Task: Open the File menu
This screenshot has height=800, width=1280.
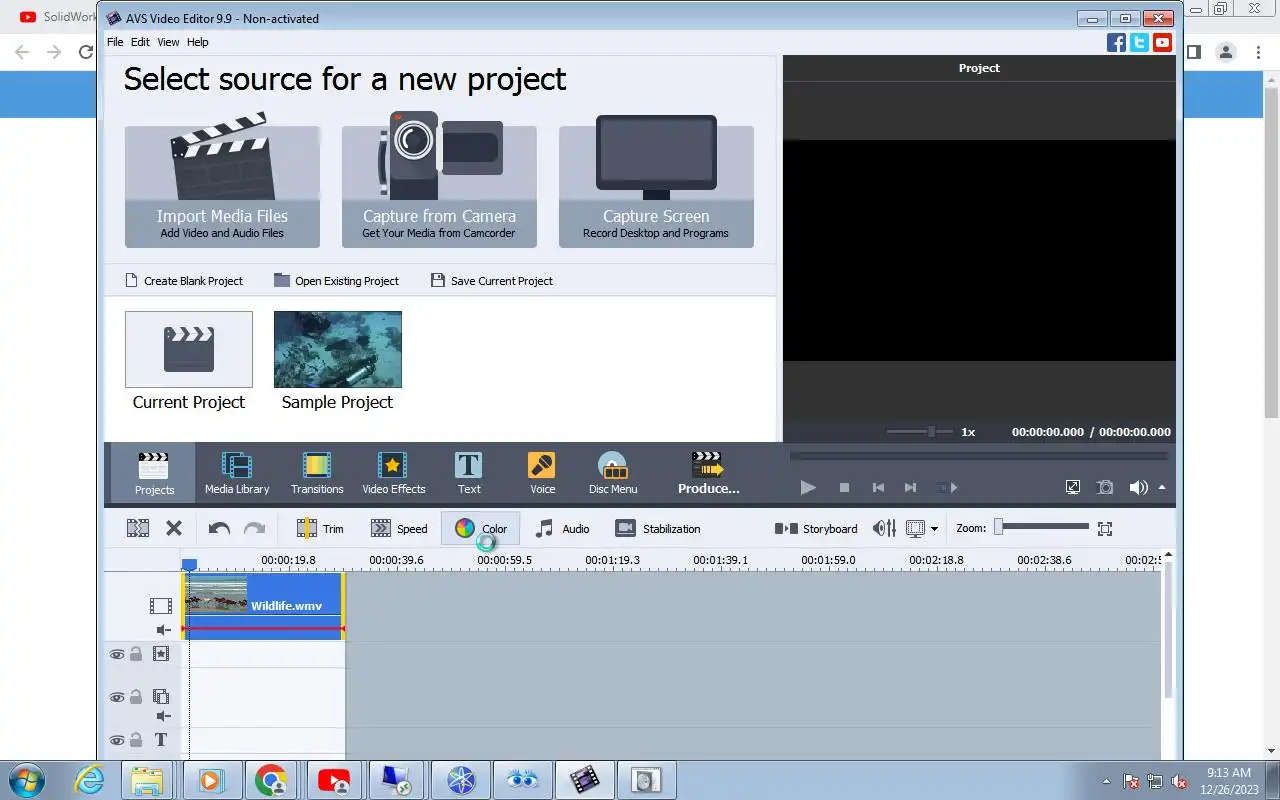Action: (x=115, y=42)
